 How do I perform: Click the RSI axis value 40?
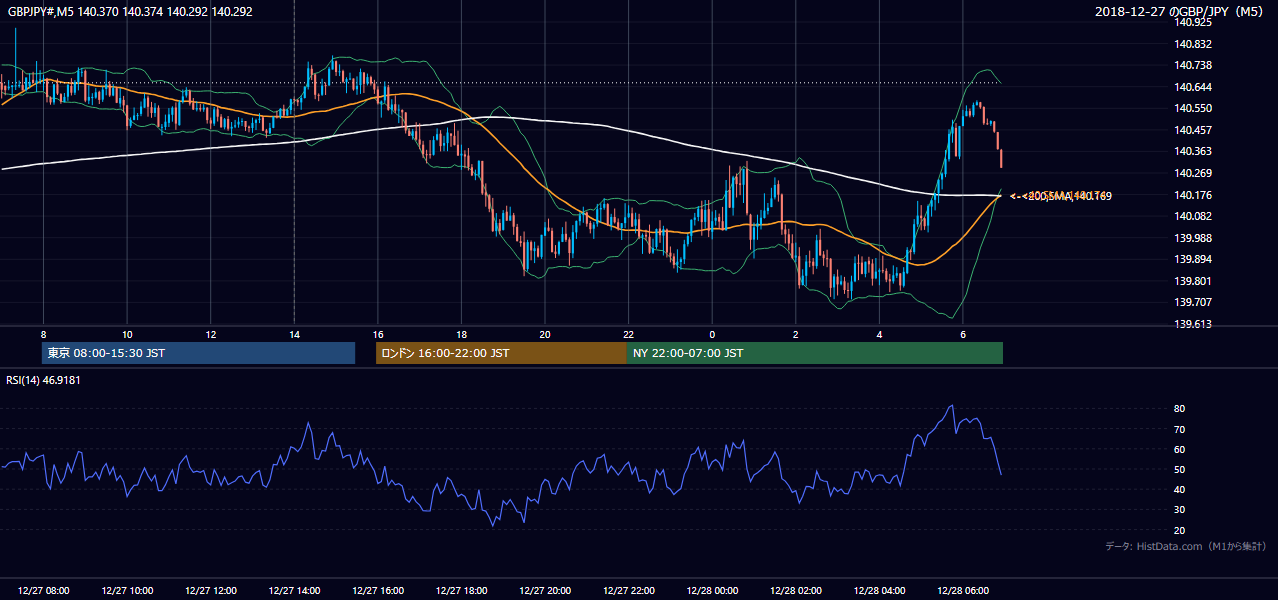[1179, 489]
